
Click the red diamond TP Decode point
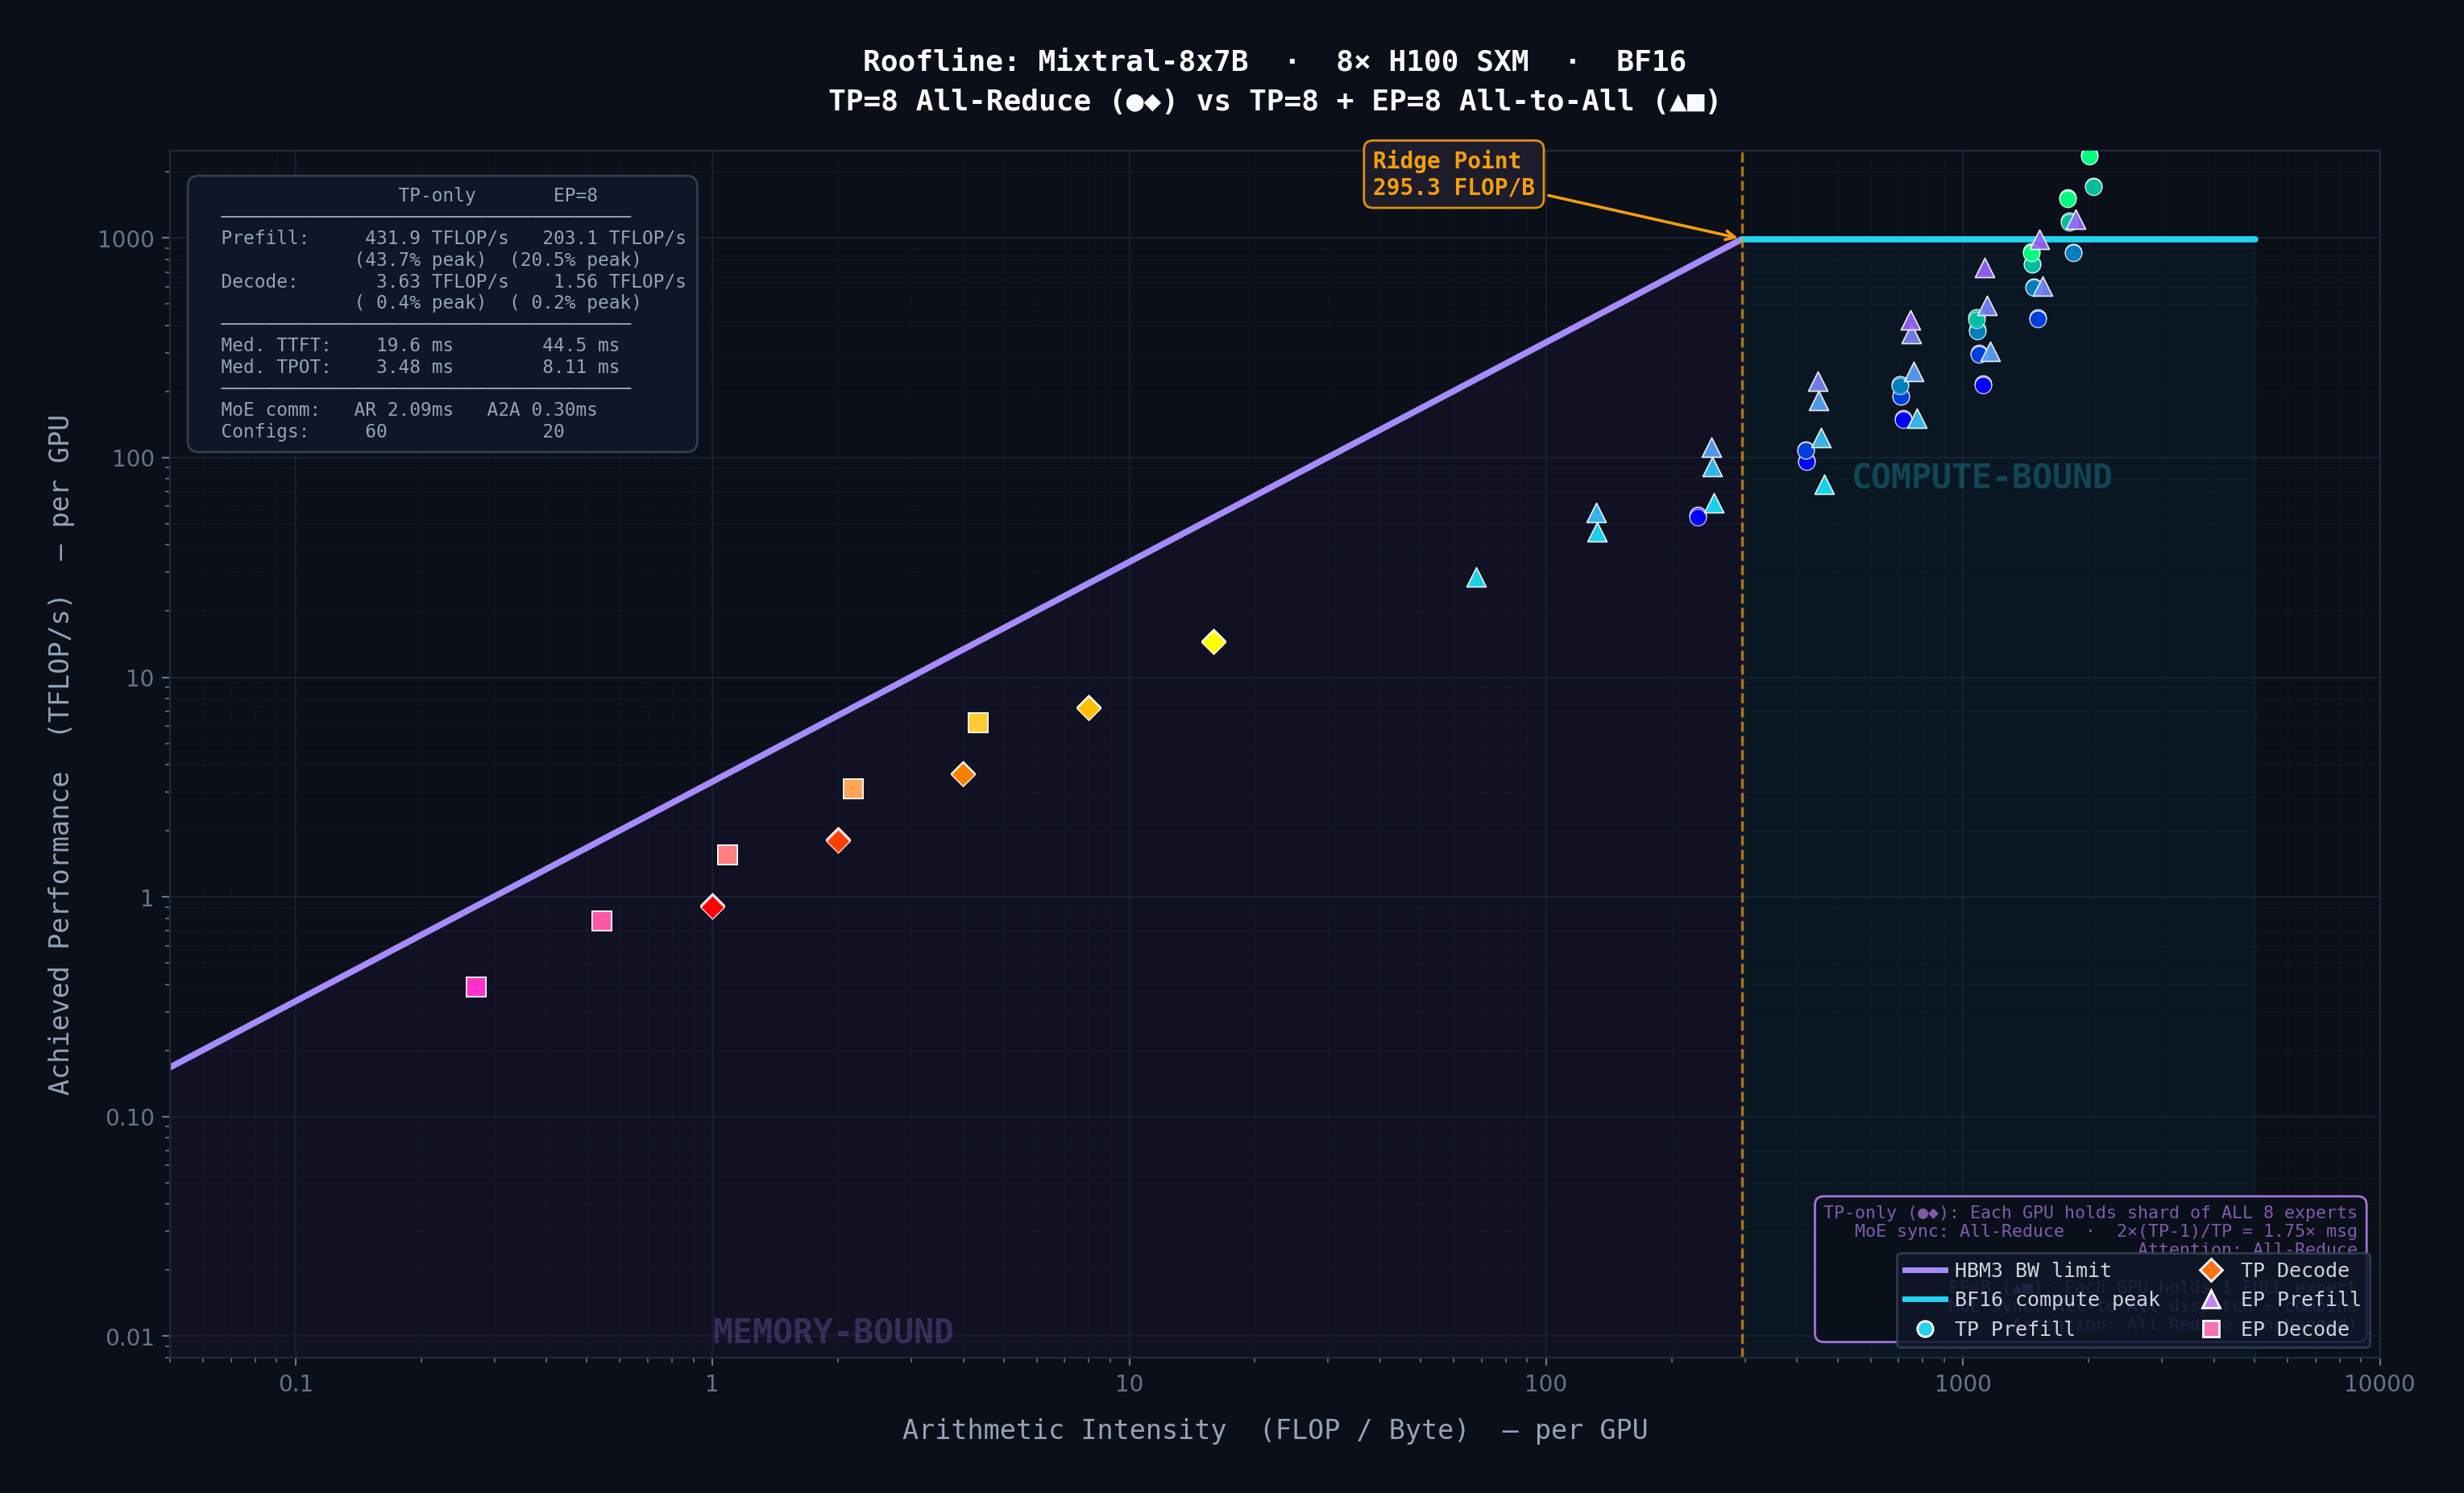pos(712,907)
